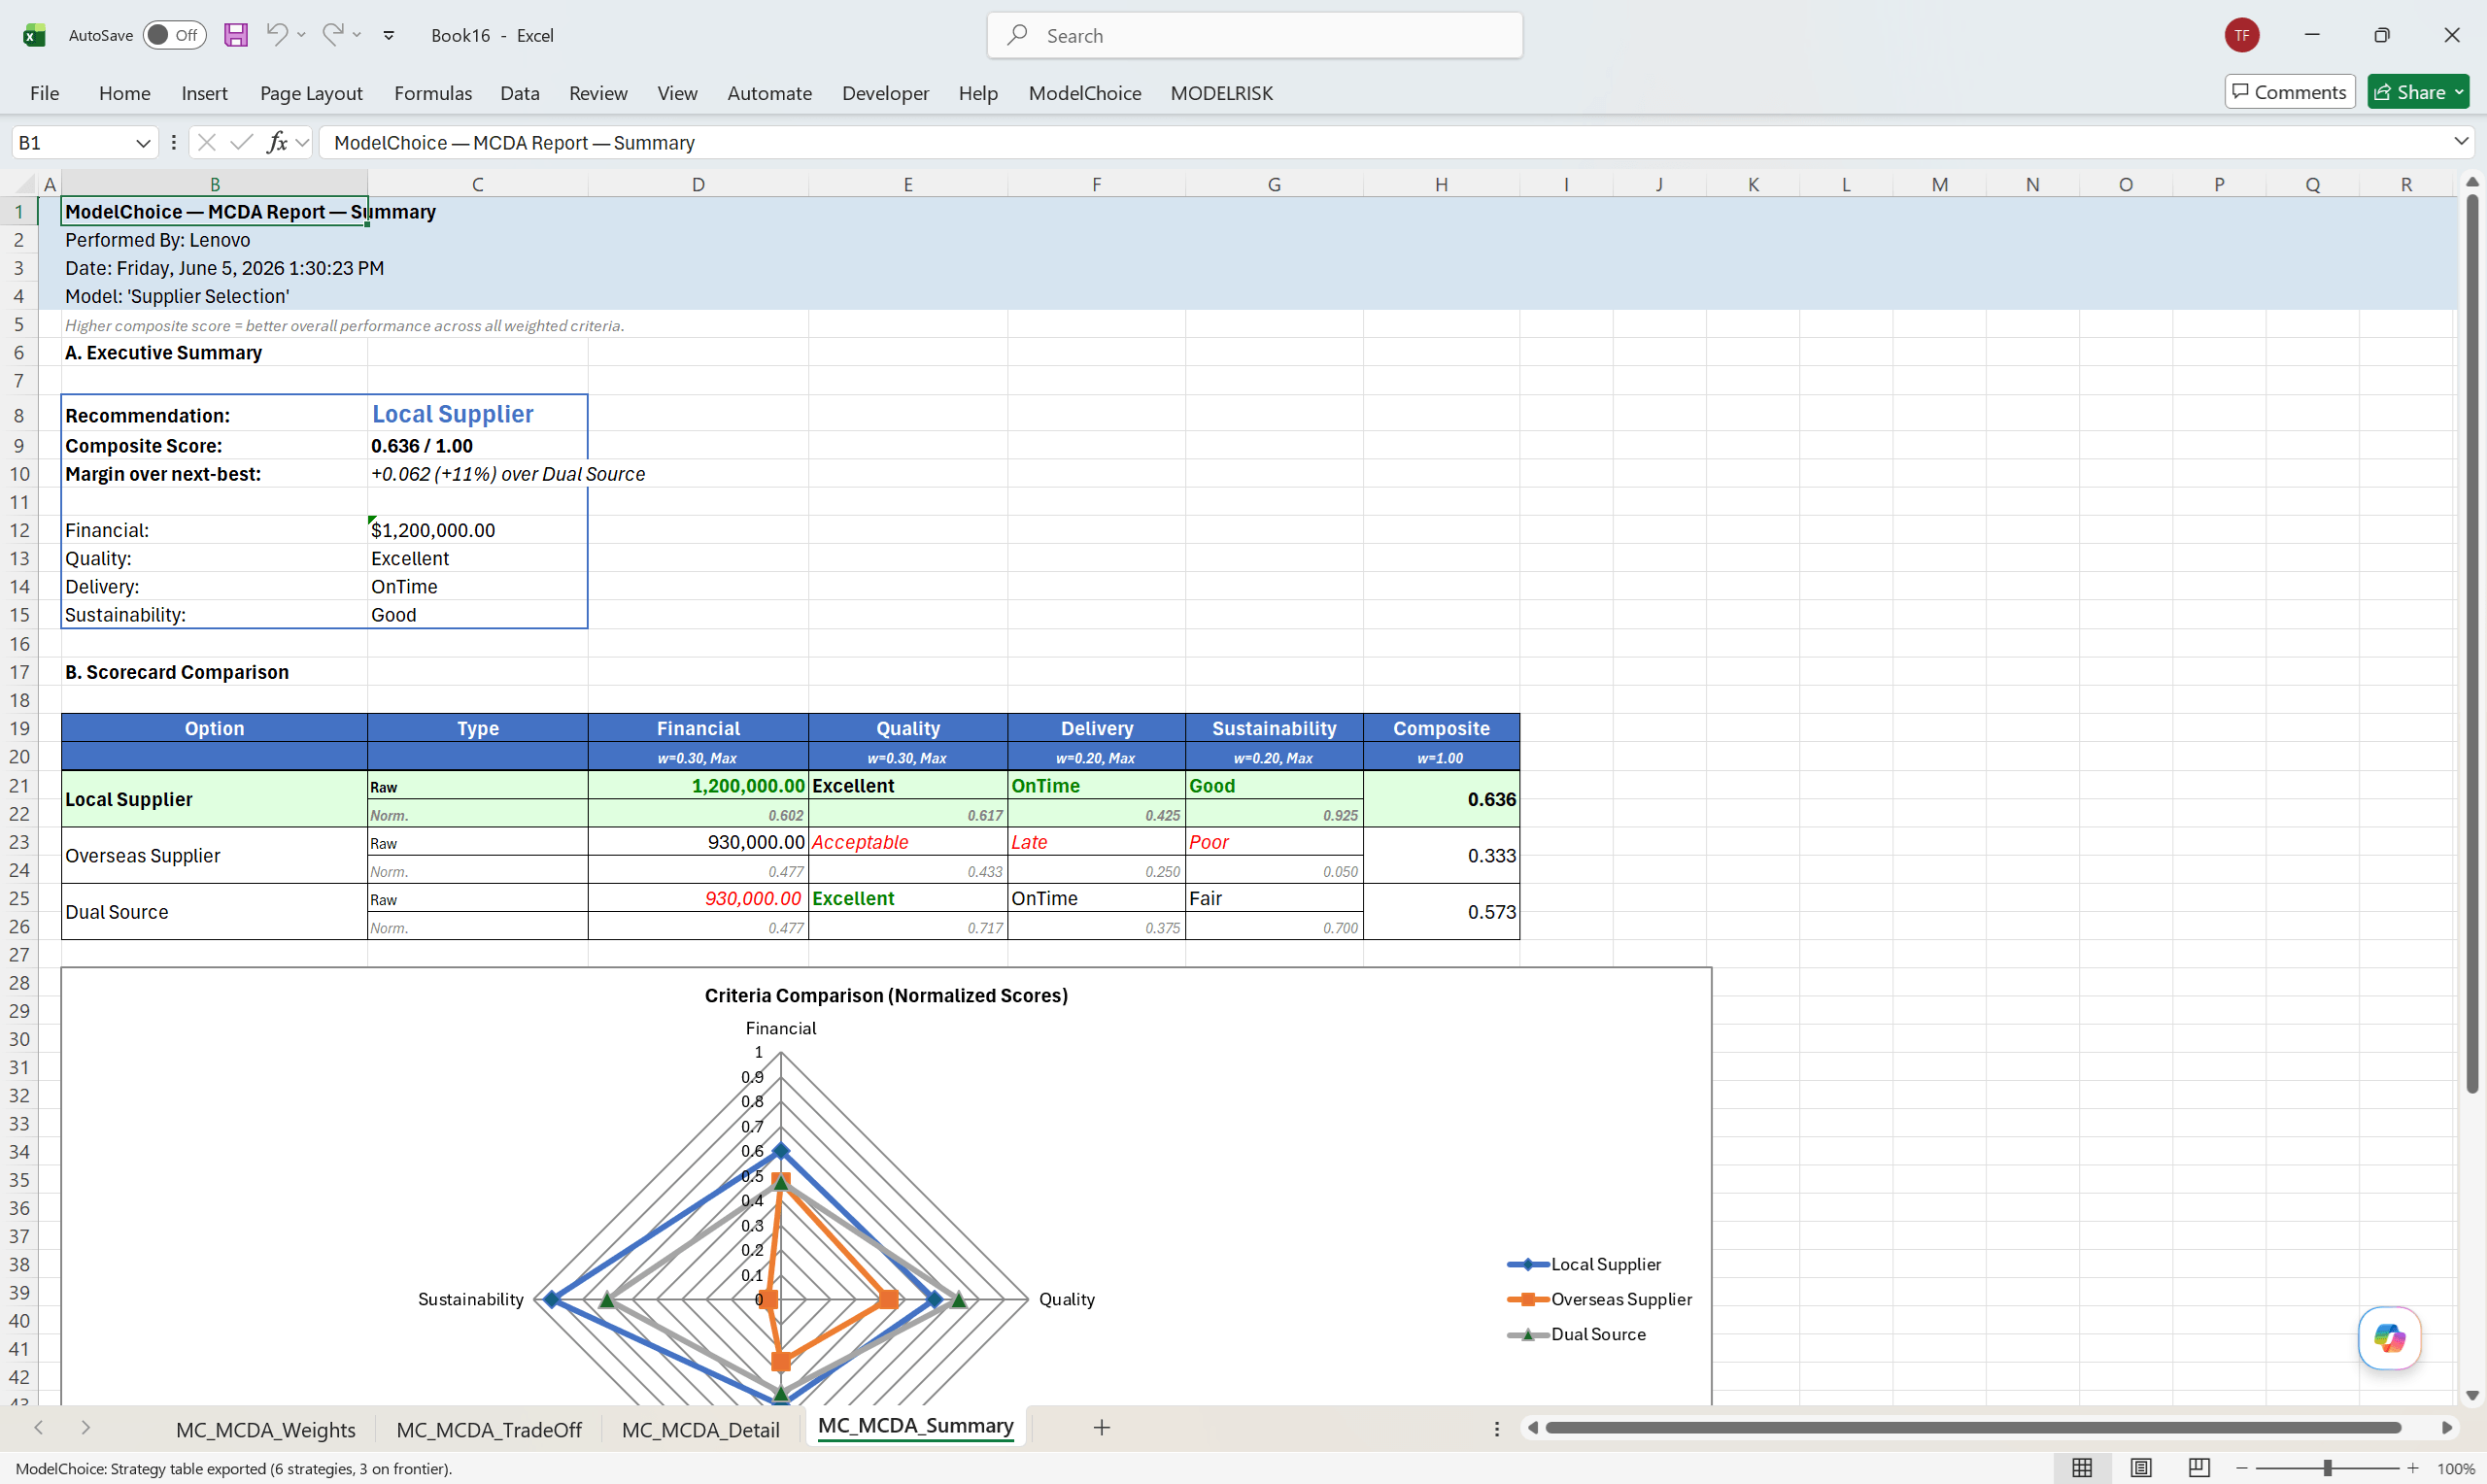Screen dimensions: 2487x1484
Task: Click the zoom slider handle
Action: (x=2327, y=1468)
